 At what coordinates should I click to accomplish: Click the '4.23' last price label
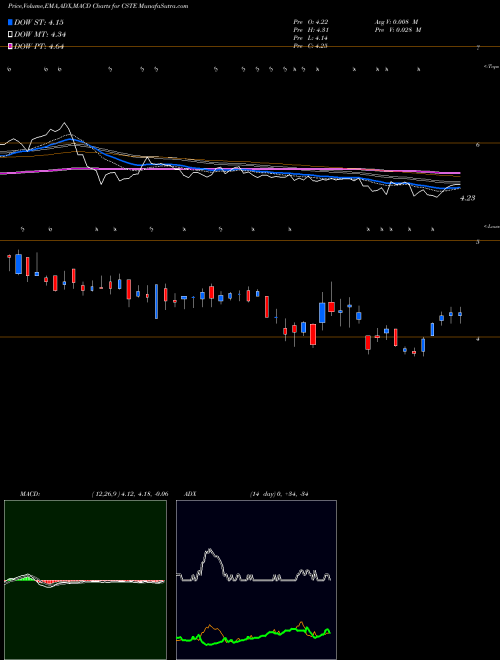coord(467,198)
